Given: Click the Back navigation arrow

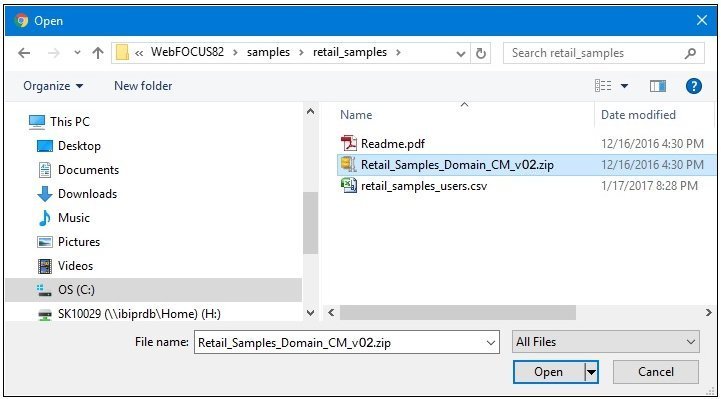Looking at the screenshot, I should (x=24, y=53).
